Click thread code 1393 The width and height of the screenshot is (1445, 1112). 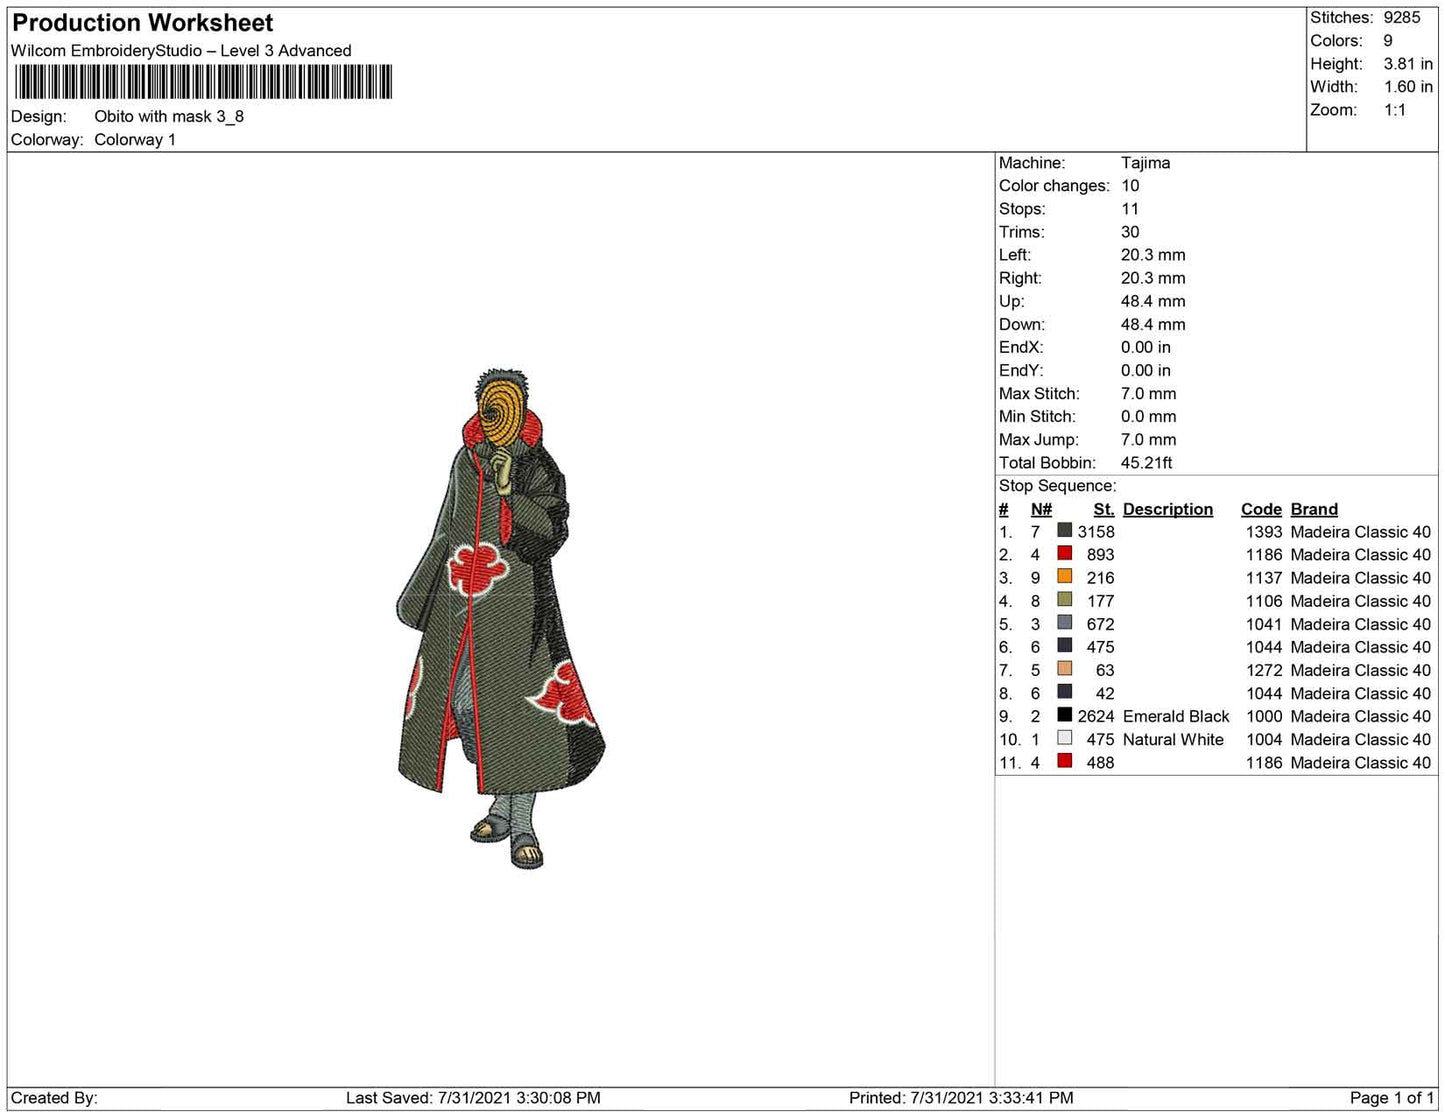1264,532
